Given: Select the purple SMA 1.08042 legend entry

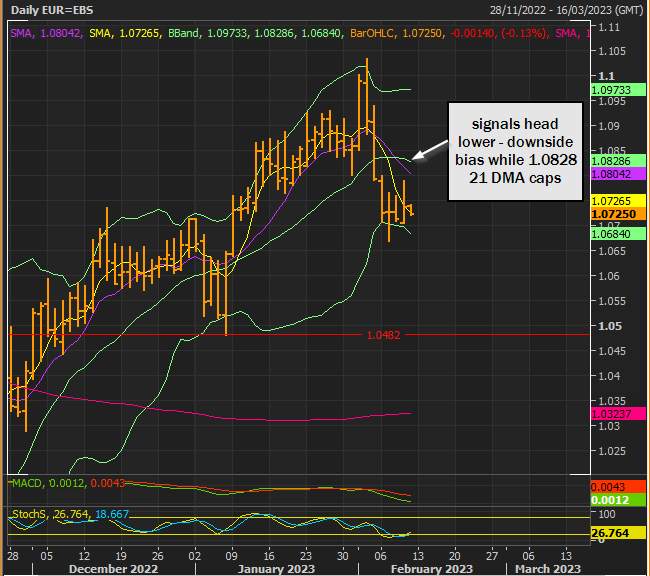Looking at the screenshot, I should pos(46,33).
